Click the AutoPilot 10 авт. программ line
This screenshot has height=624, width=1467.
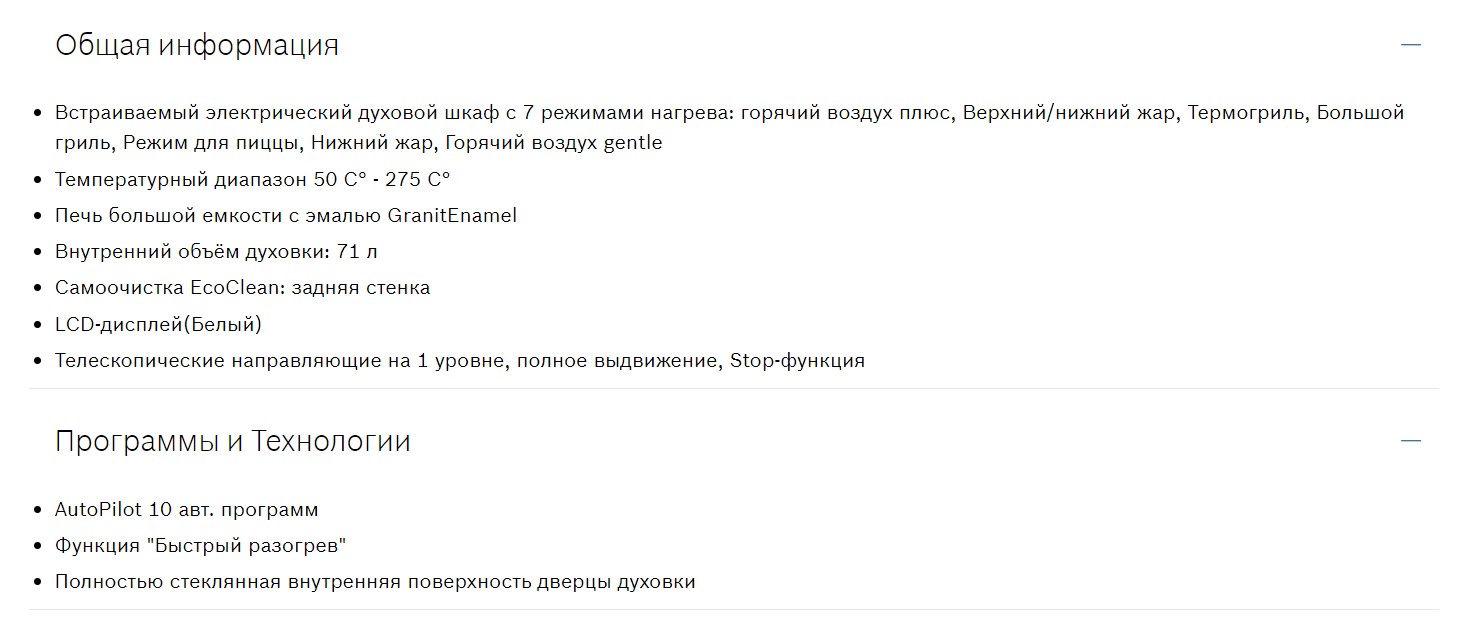point(186,510)
